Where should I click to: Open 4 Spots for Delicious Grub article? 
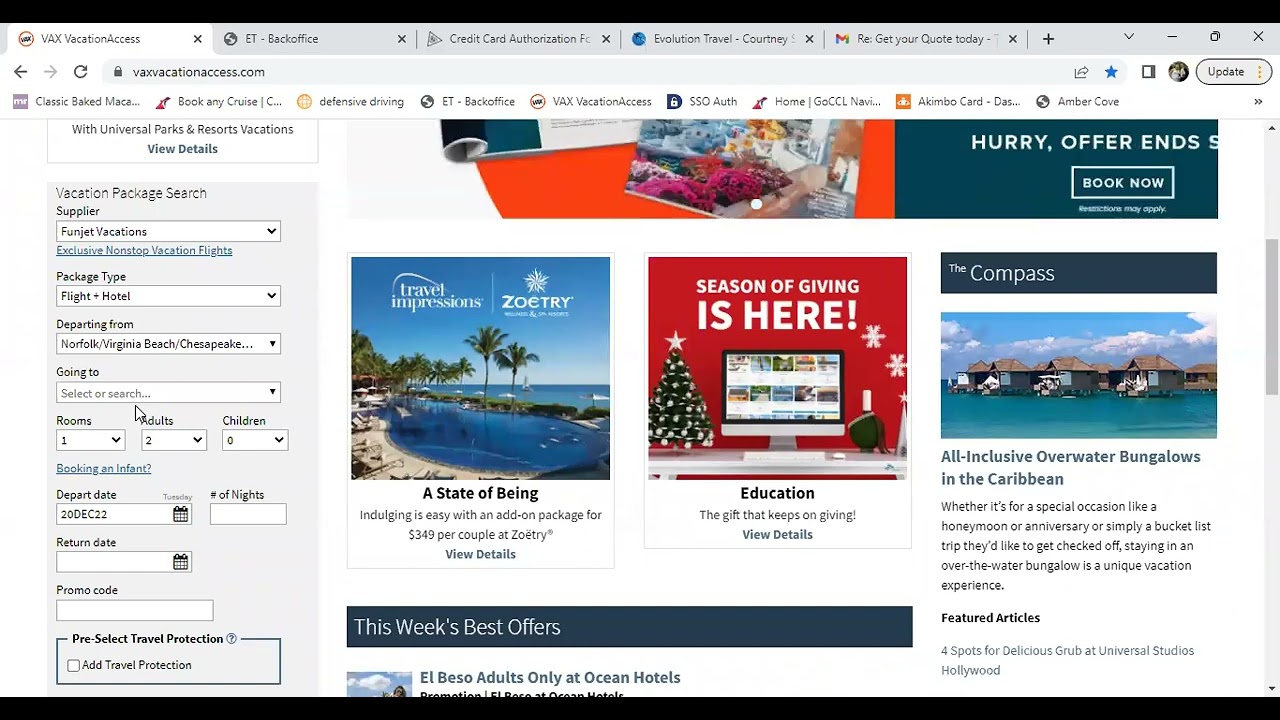[x=1067, y=661]
